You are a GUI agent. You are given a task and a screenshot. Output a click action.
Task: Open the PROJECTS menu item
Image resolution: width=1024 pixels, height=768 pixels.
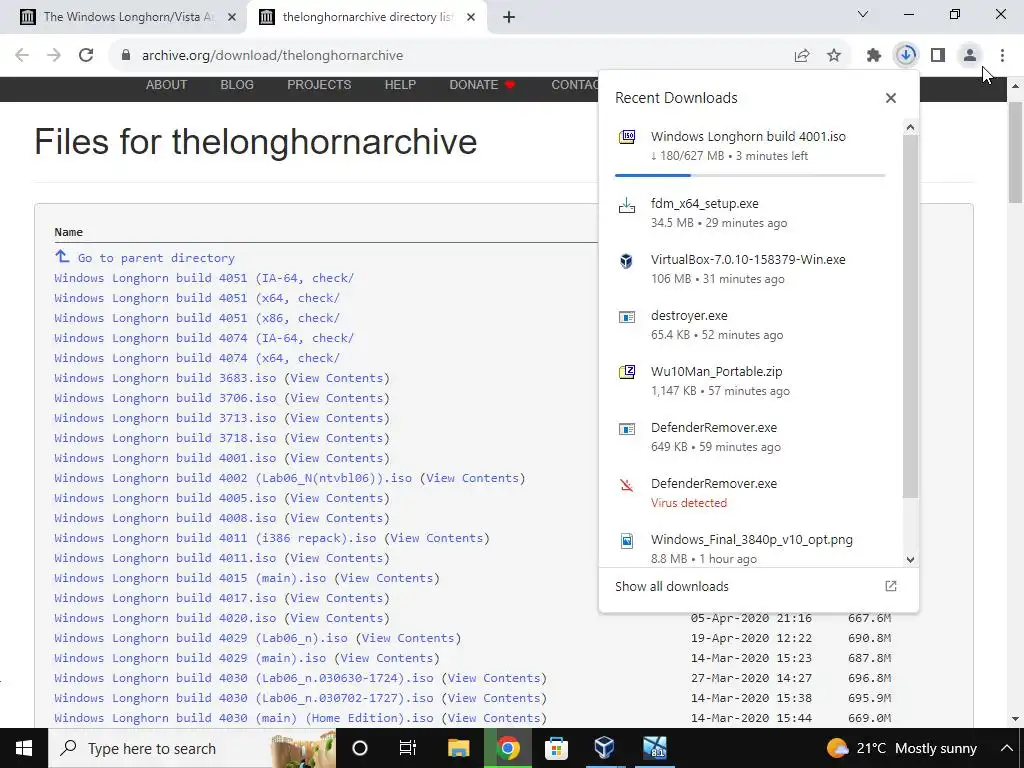tap(319, 85)
